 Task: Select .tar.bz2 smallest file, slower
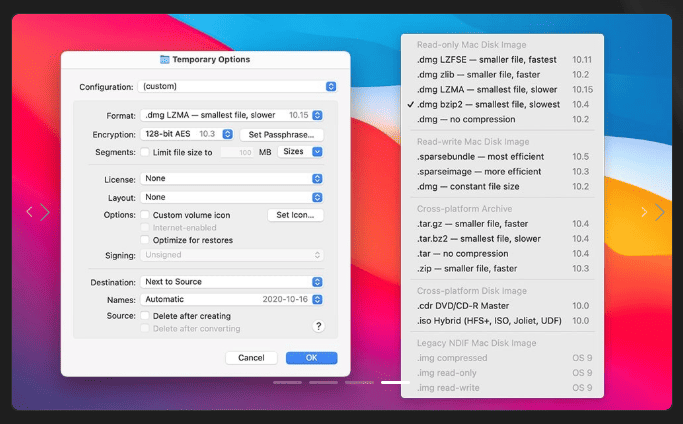502,238
